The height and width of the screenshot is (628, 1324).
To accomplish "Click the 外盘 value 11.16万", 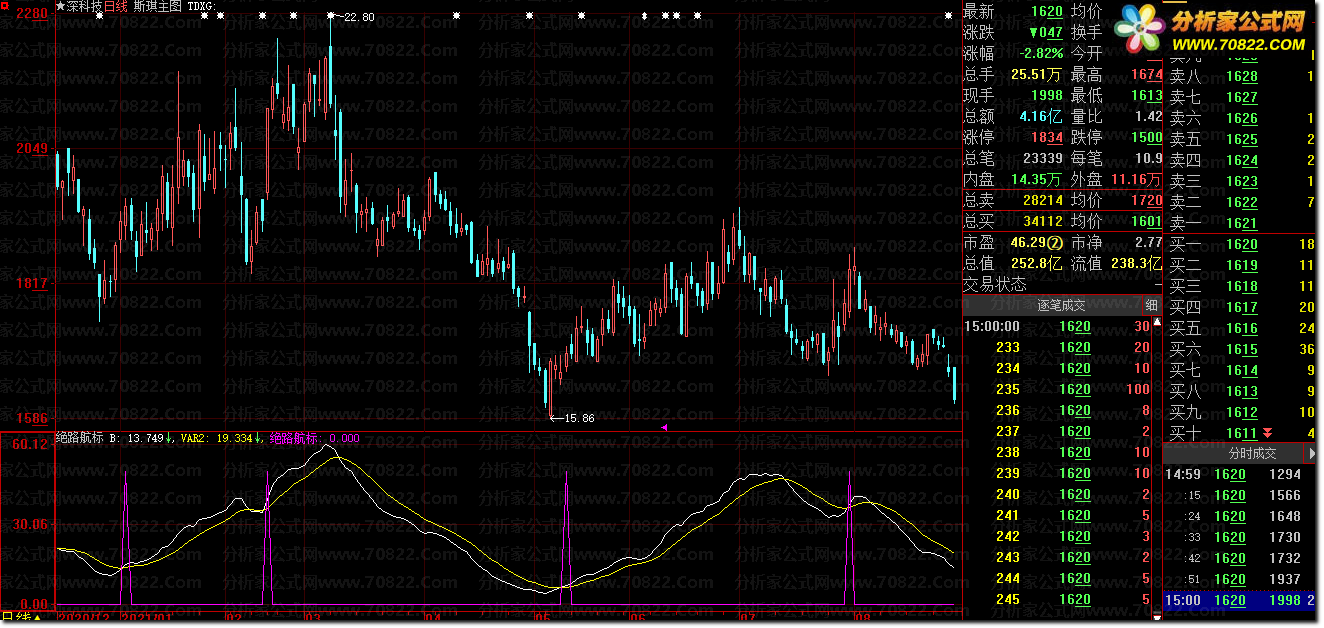I will click(x=1137, y=179).
